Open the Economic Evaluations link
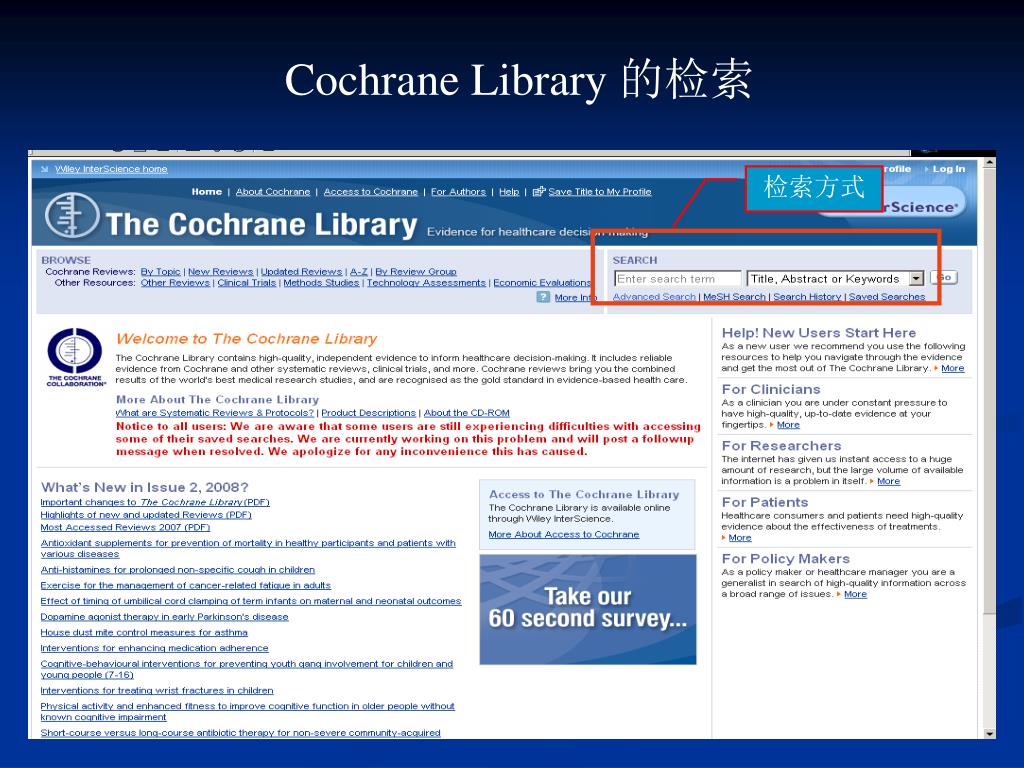Viewport: 1024px width, 768px height. [541, 283]
